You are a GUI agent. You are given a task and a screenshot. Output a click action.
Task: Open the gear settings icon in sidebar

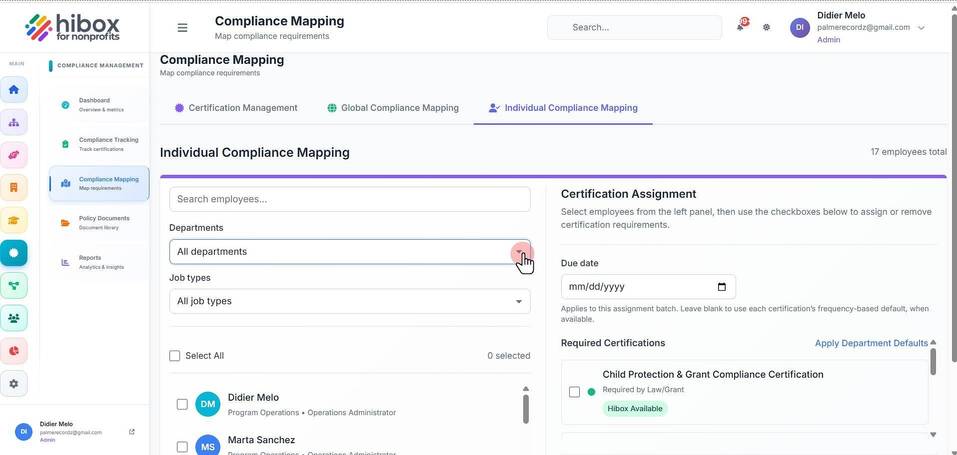coord(13,384)
